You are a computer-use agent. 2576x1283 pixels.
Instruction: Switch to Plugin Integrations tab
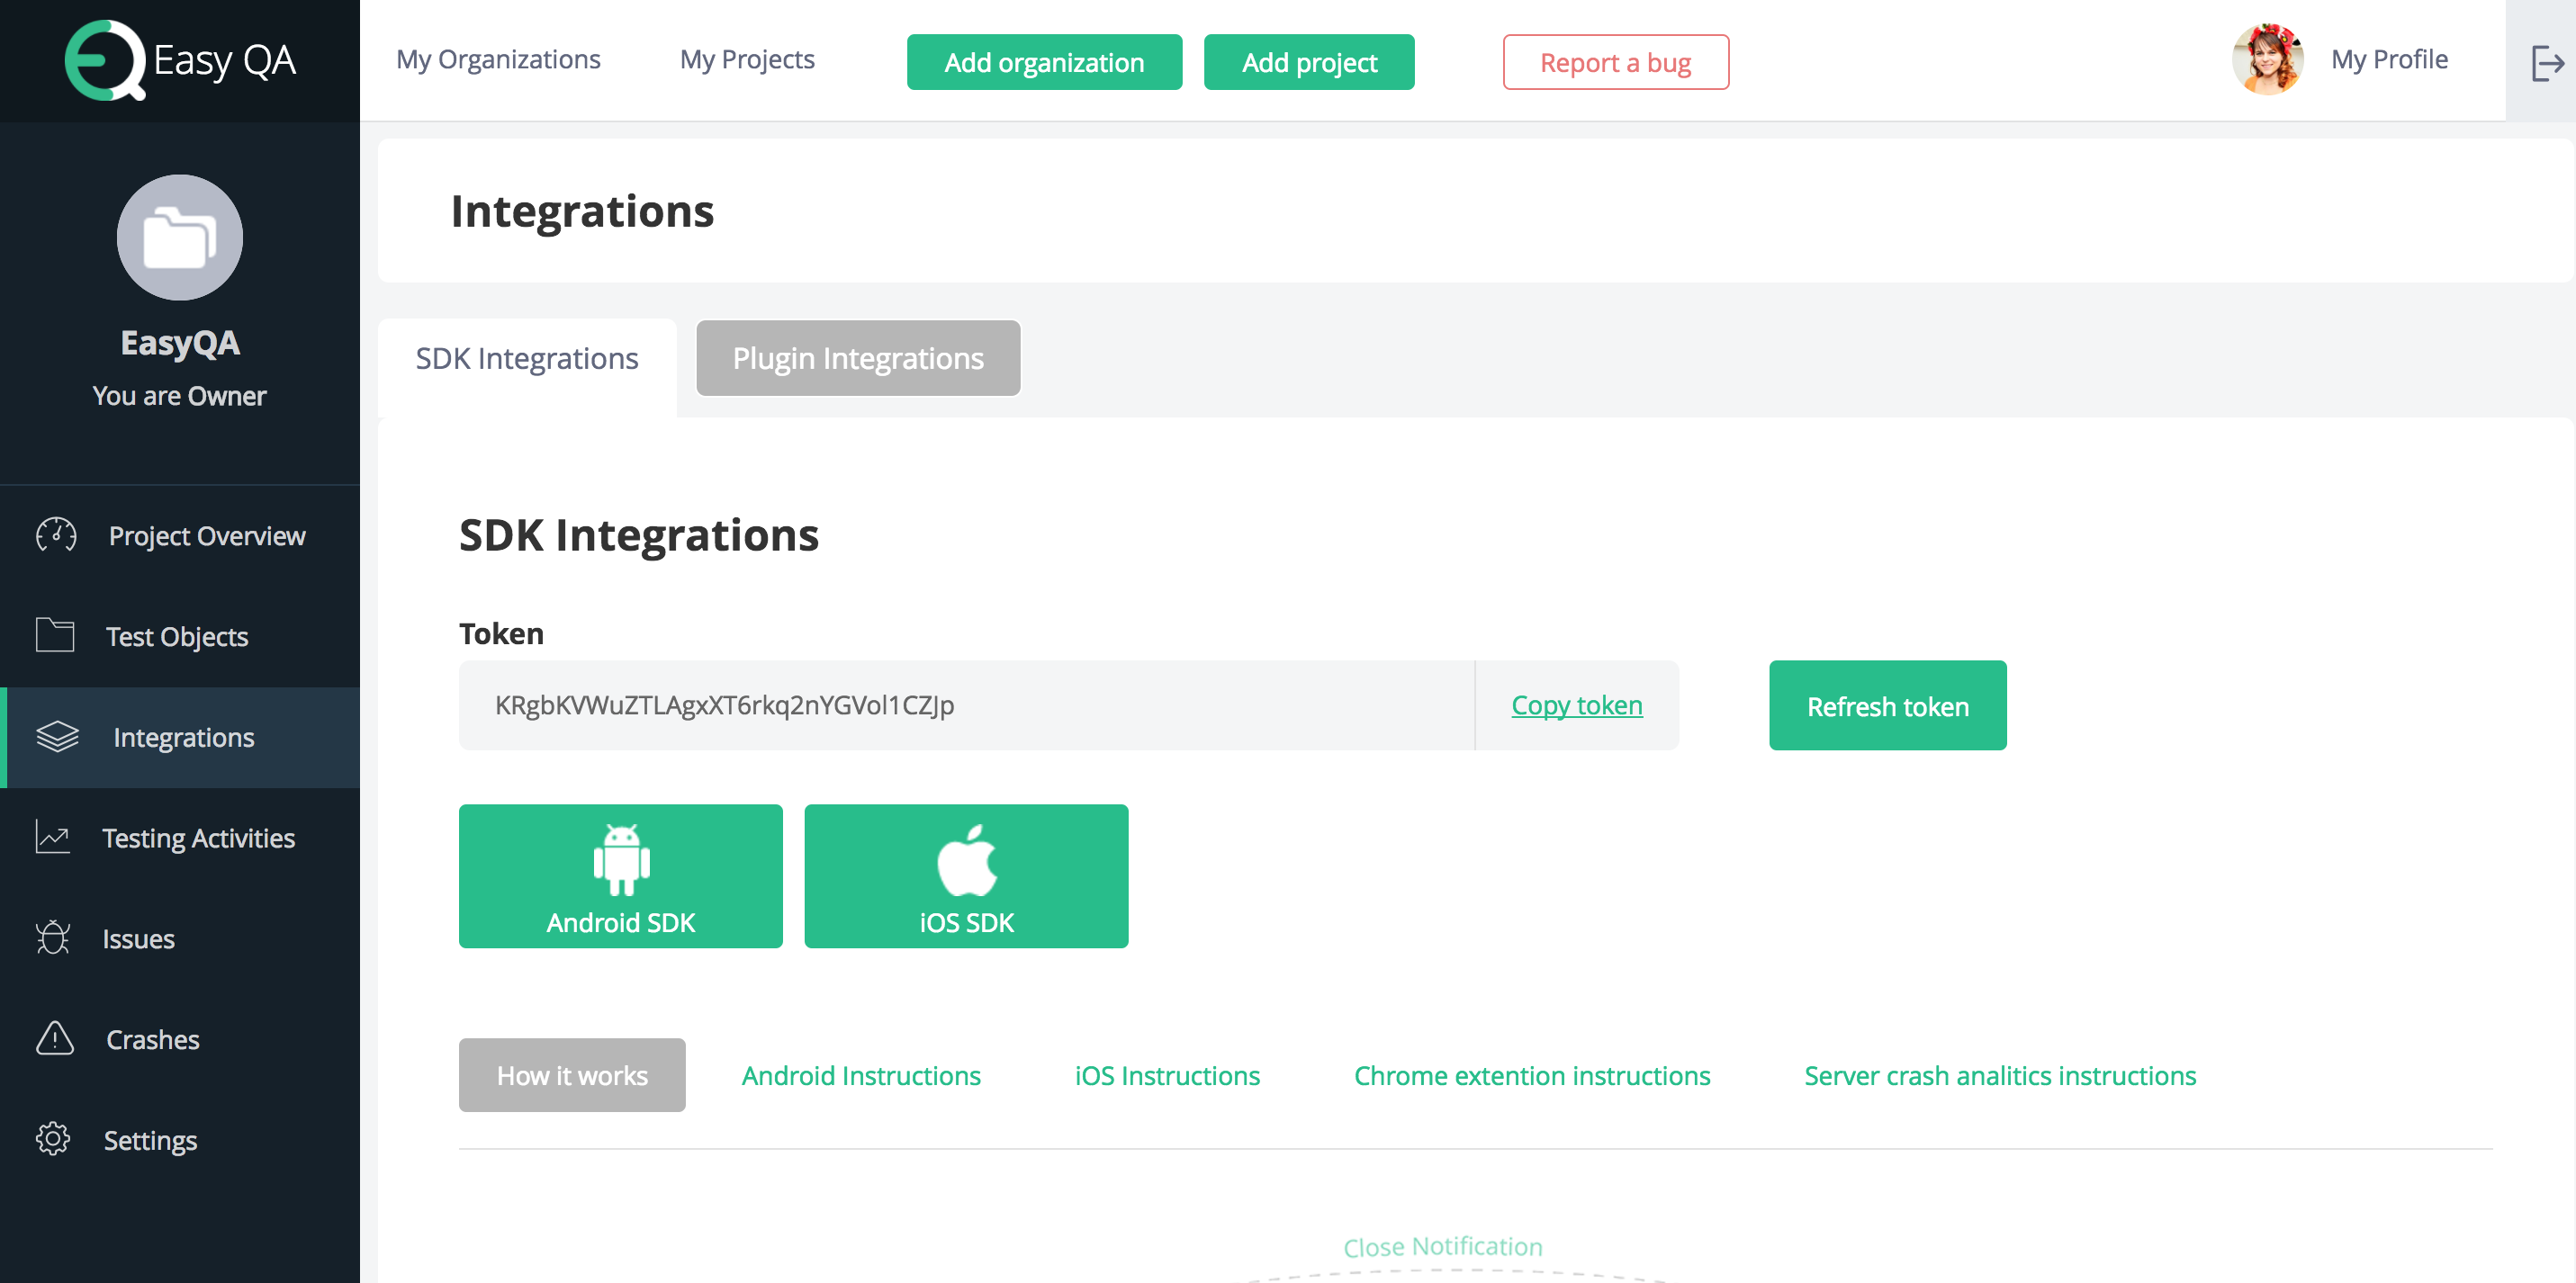(x=858, y=358)
